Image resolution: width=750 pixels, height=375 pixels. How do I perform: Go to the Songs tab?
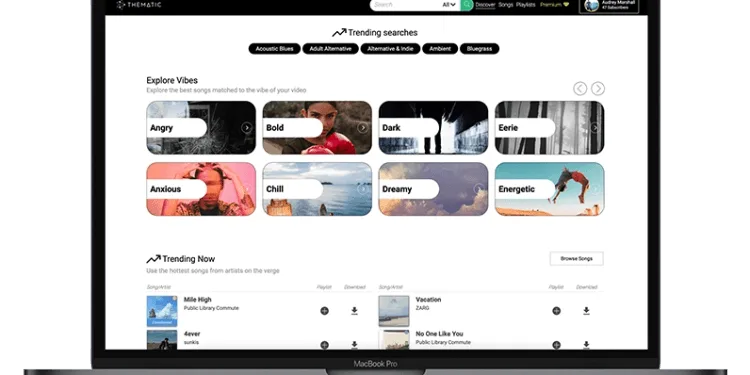click(506, 5)
